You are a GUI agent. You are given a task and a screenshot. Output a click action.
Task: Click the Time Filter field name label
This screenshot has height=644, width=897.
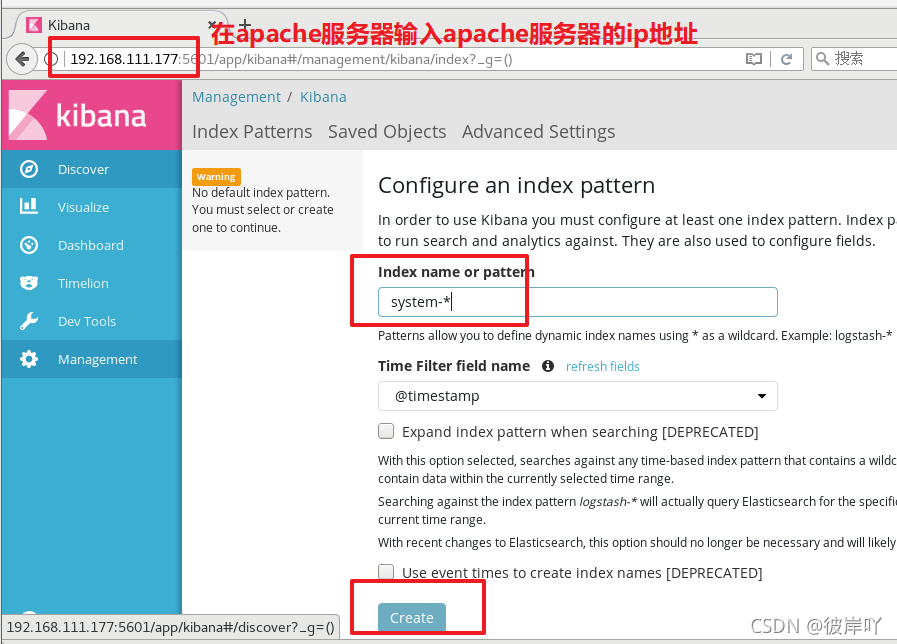click(454, 366)
